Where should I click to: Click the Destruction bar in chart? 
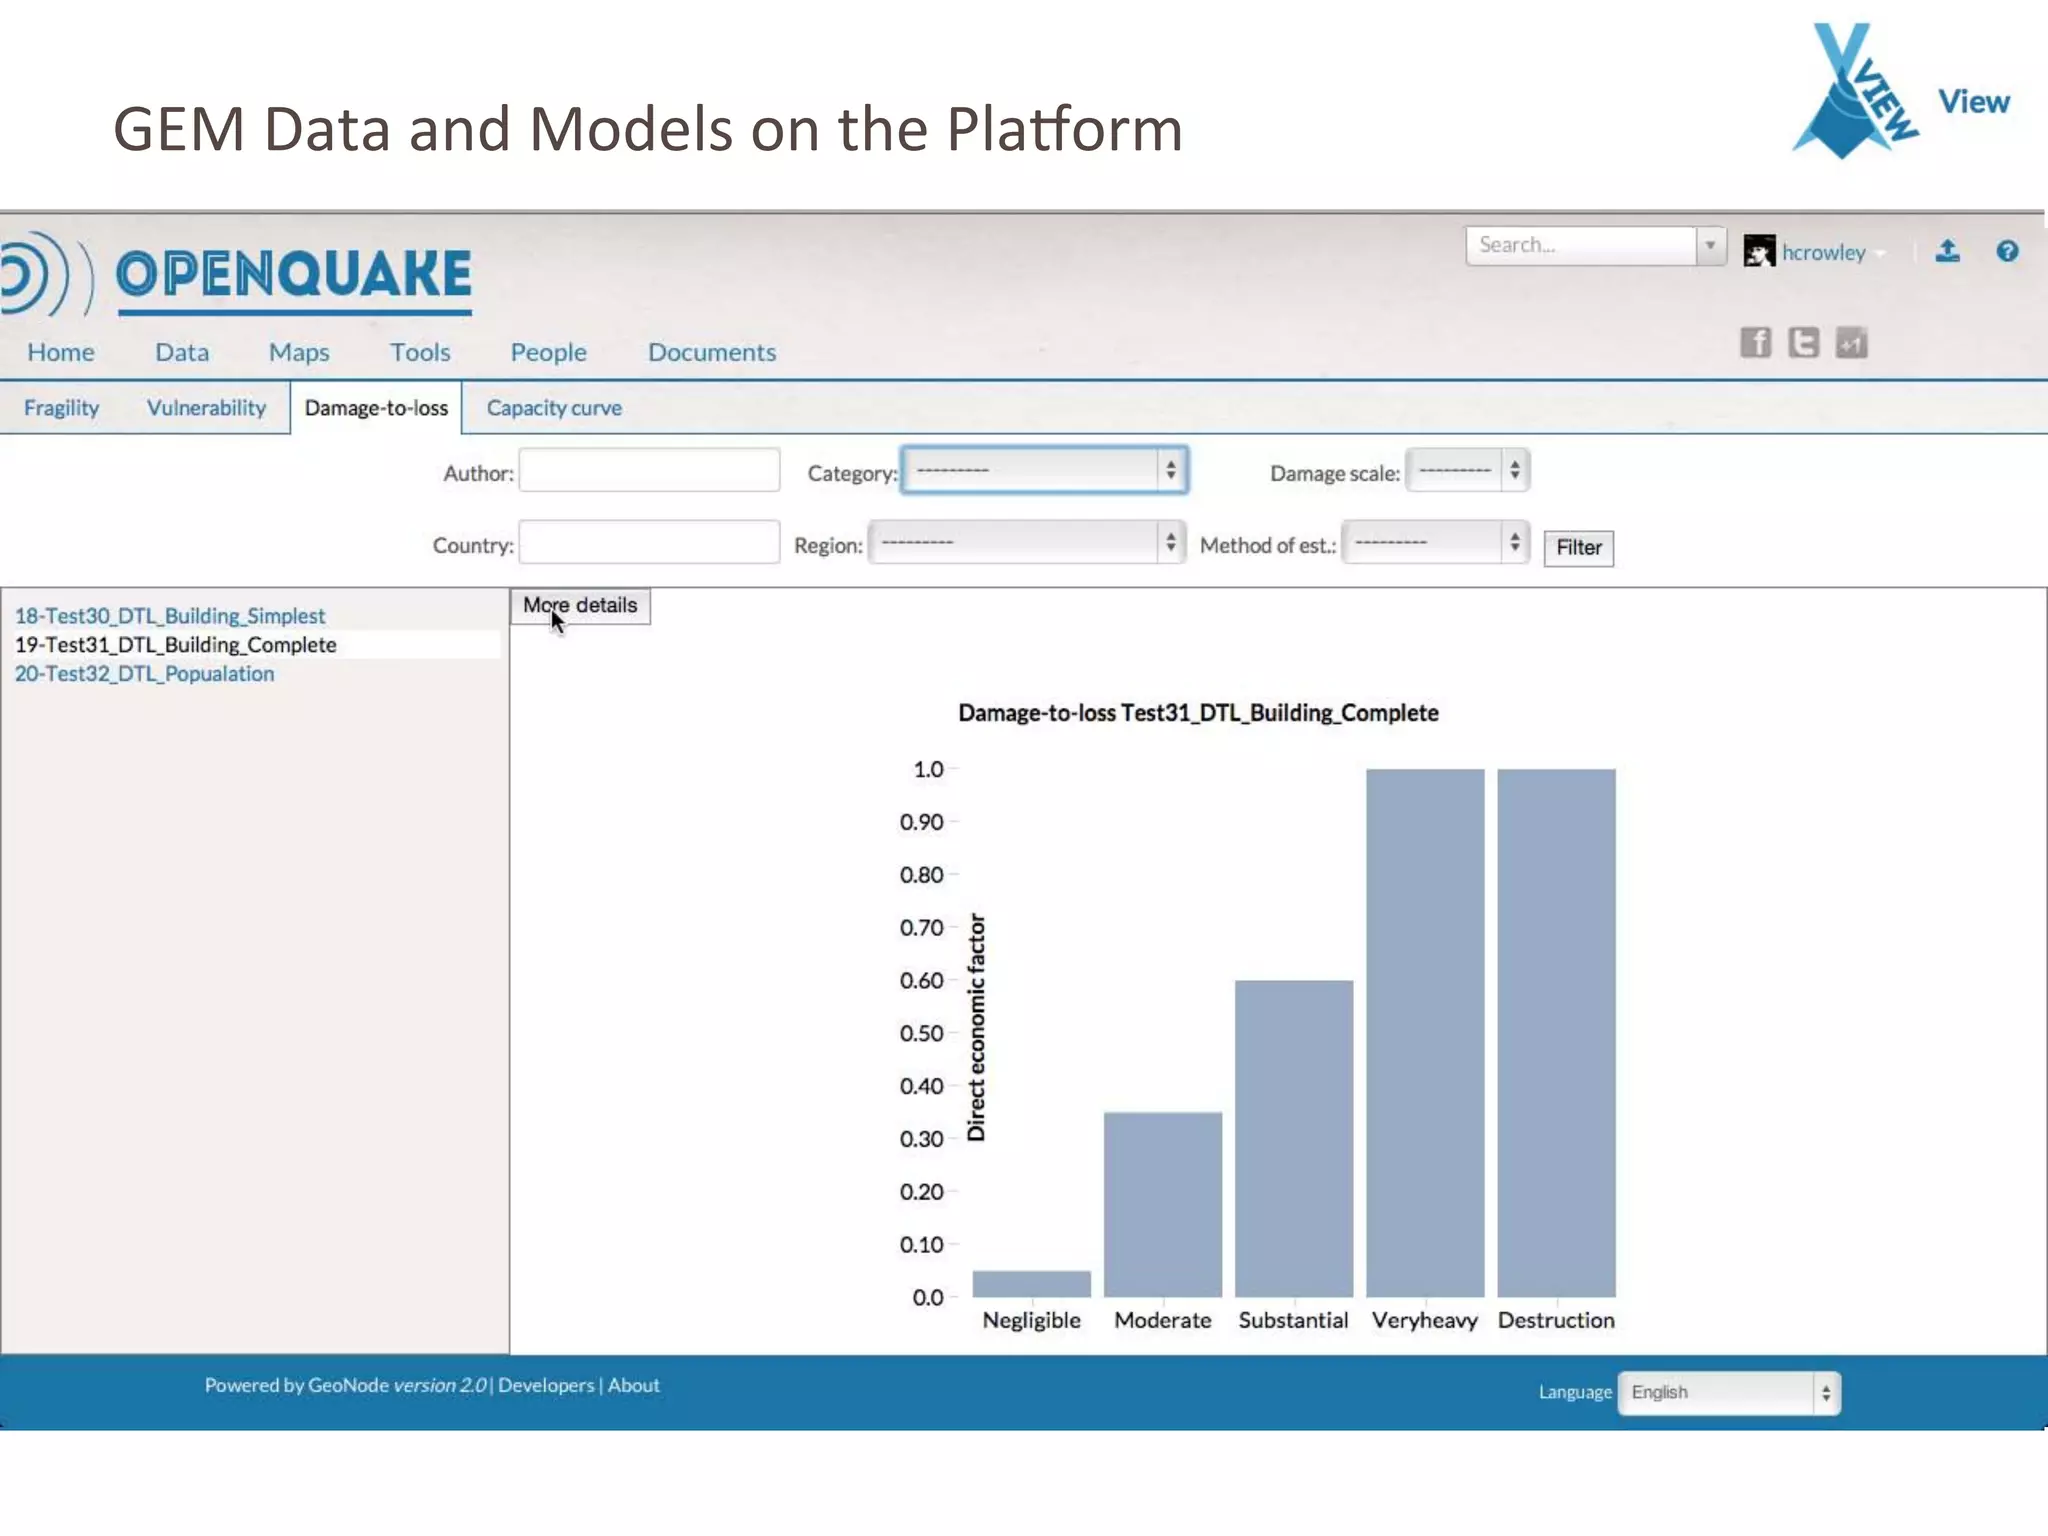point(1556,1033)
